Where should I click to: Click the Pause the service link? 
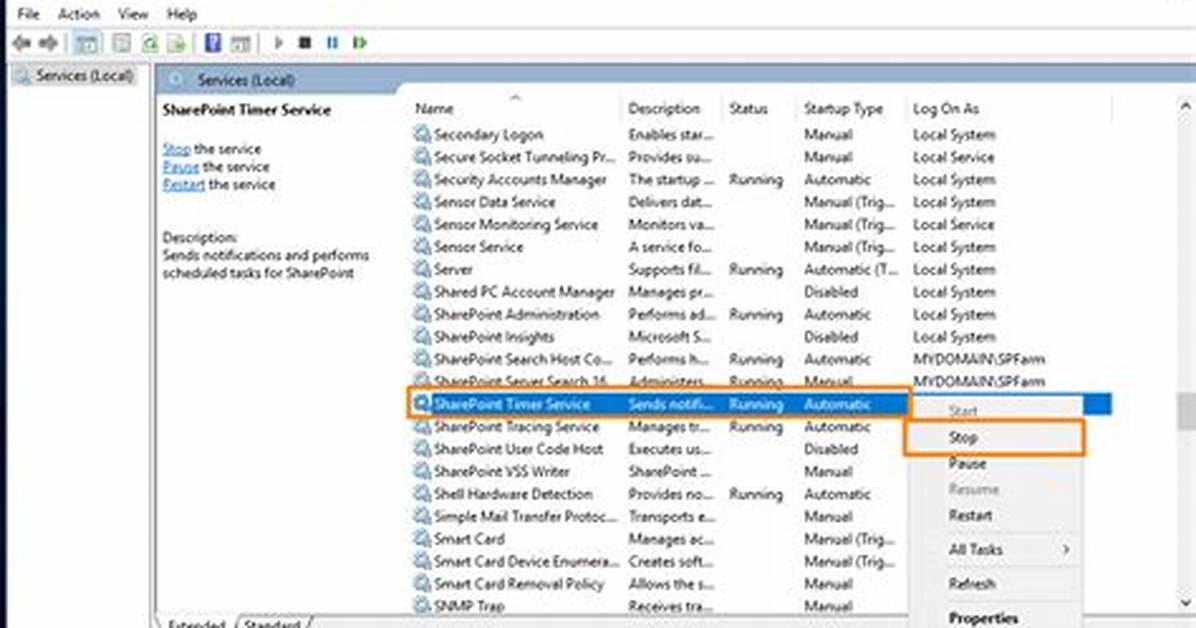[x=181, y=166]
